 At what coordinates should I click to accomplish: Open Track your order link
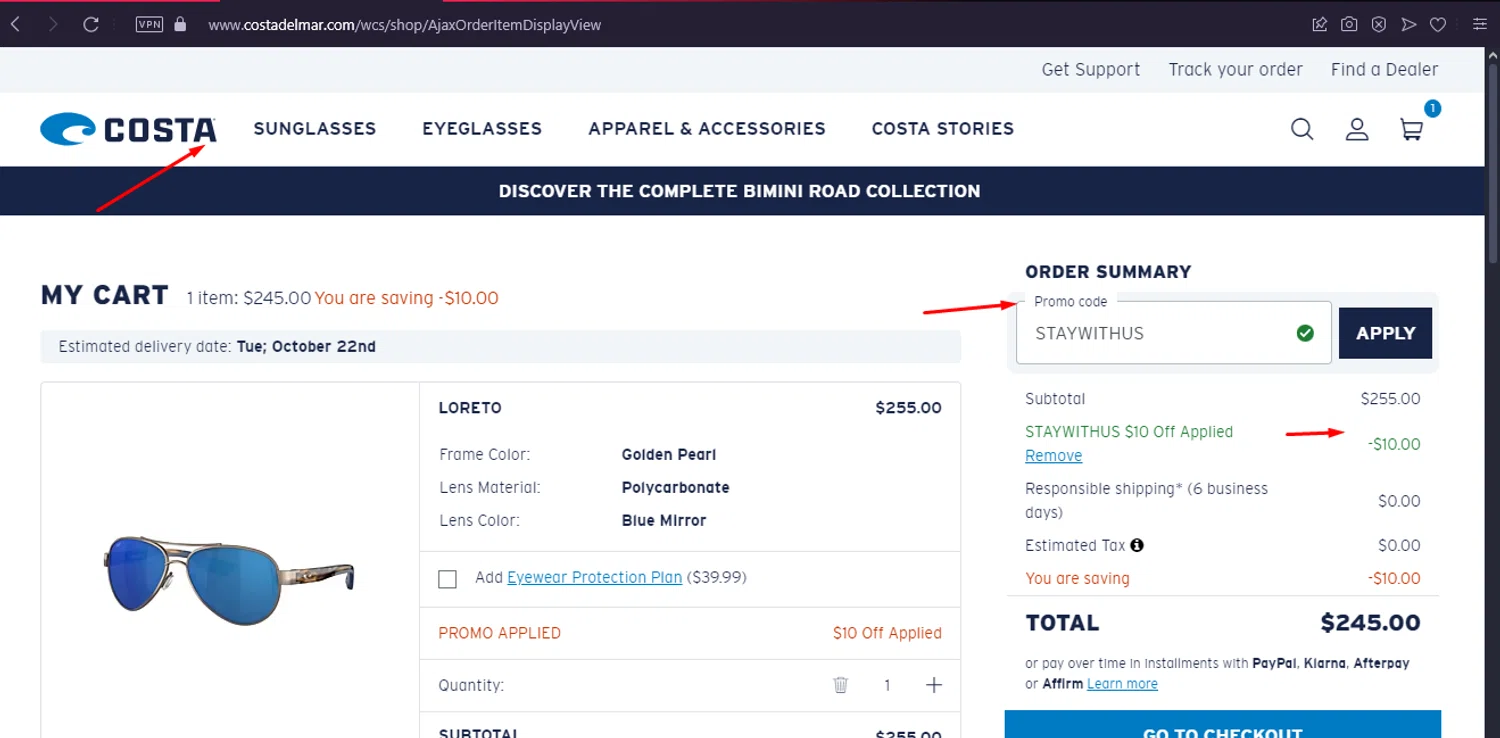1235,69
